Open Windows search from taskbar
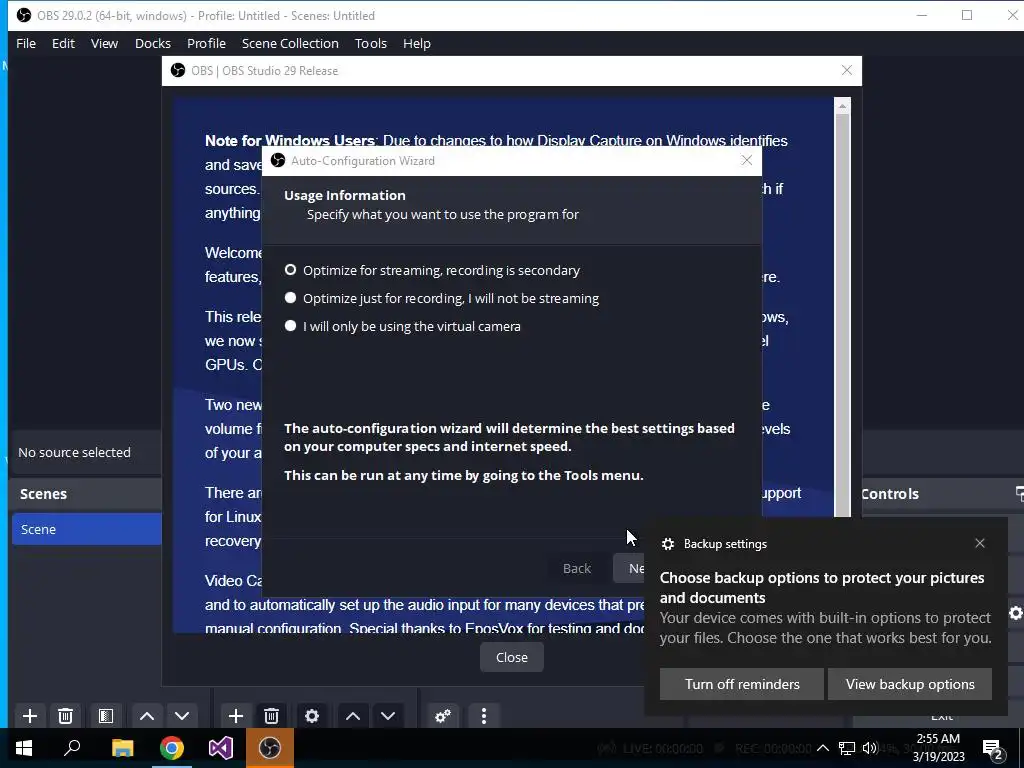The image size is (1024, 768). (x=72, y=748)
